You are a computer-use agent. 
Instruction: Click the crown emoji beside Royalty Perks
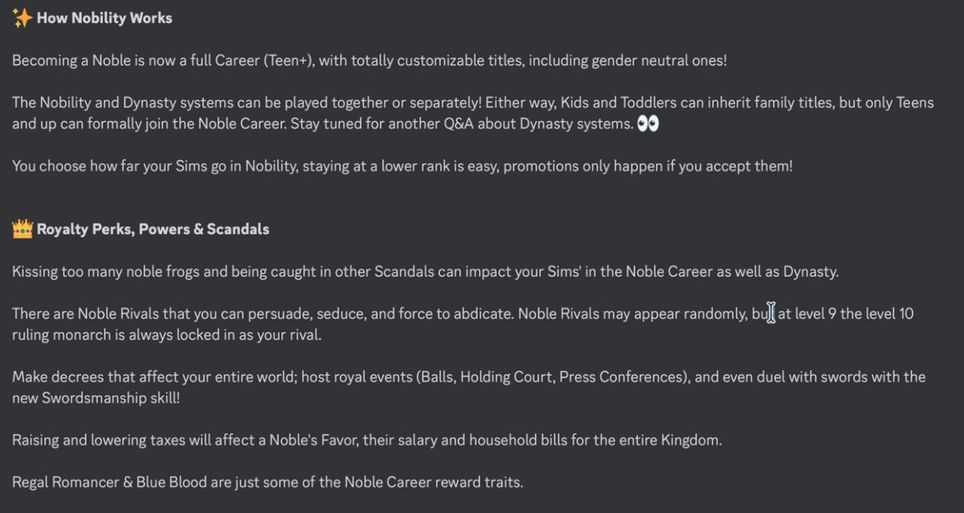coord(22,229)
